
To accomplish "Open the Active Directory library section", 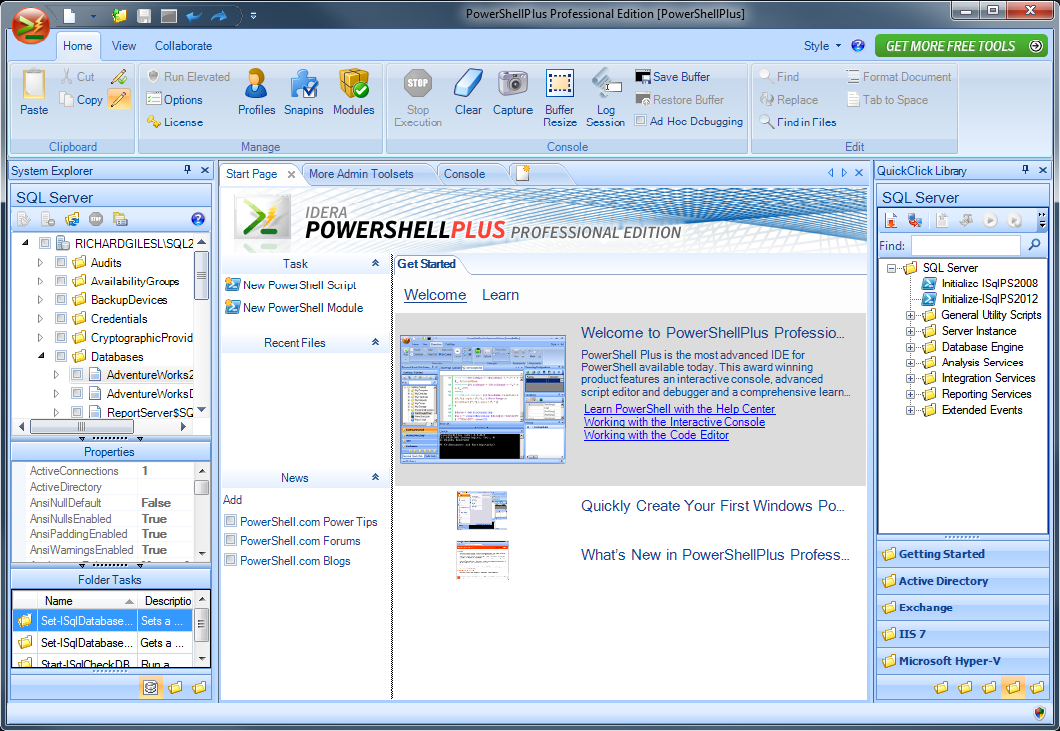I will [962, 581].
